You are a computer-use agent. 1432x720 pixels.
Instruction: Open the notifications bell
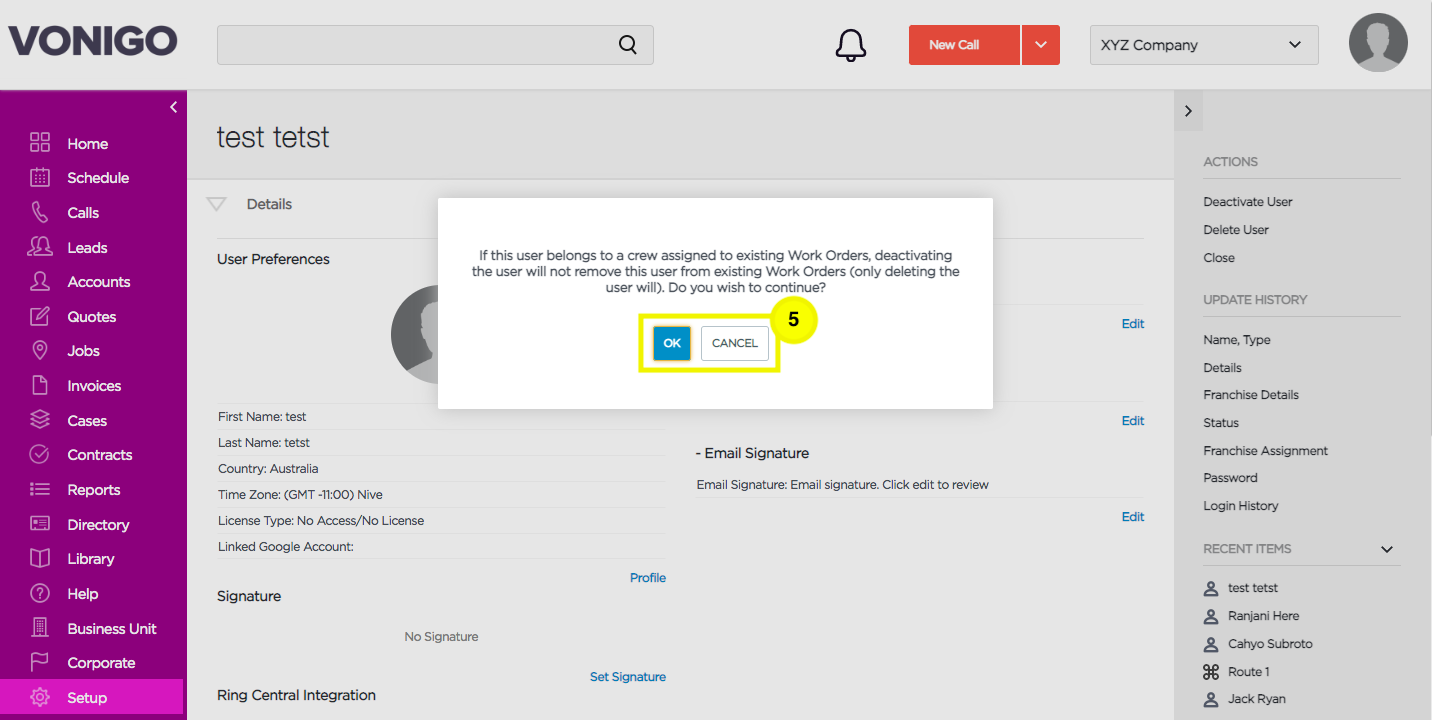point(851,45)
